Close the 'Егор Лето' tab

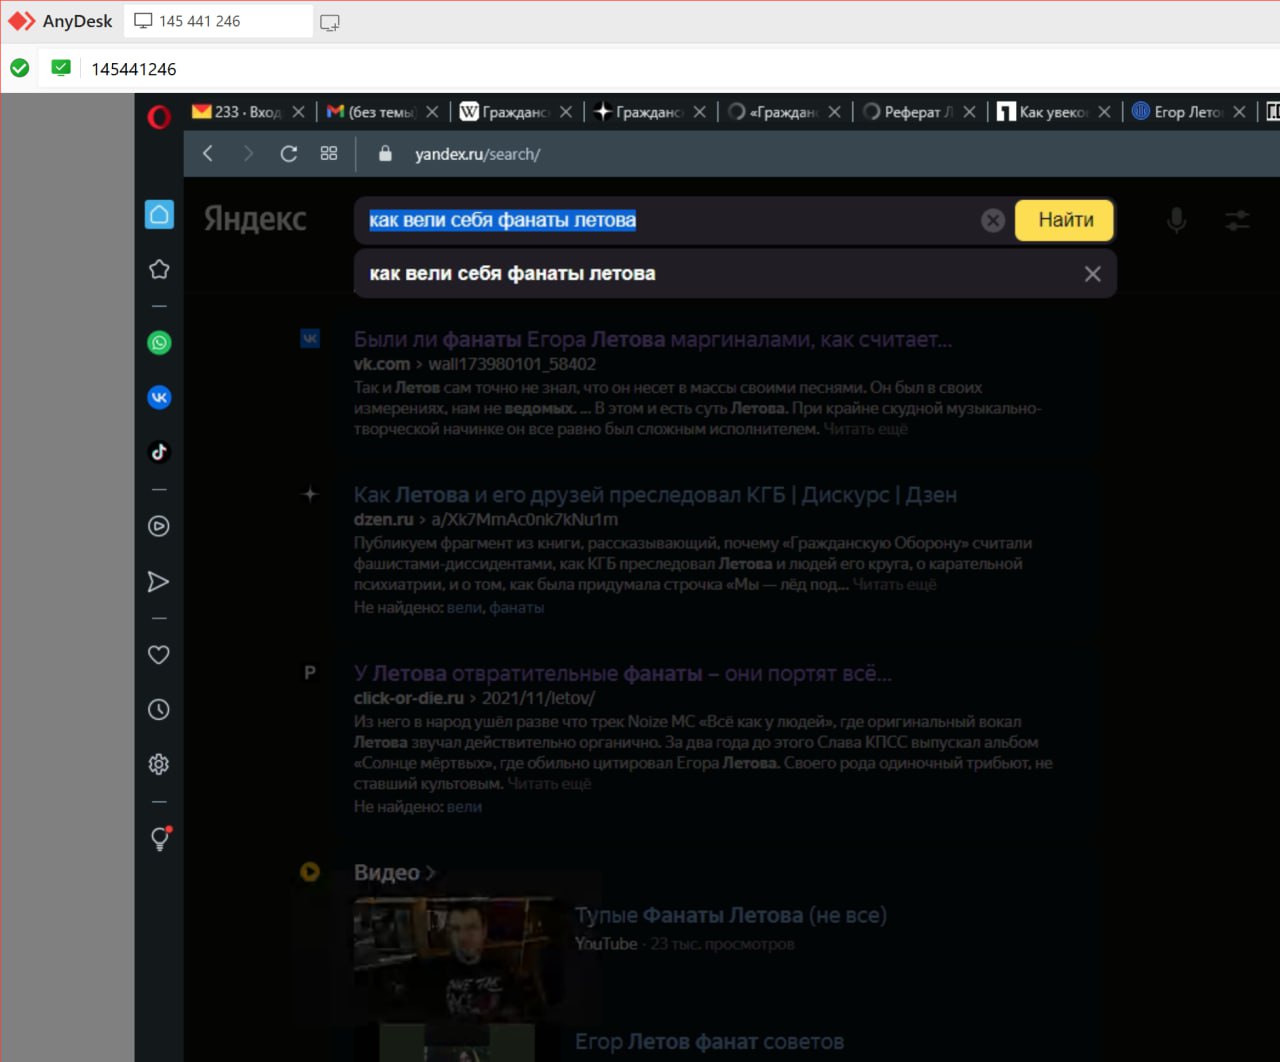click(x=1239, y=112)
